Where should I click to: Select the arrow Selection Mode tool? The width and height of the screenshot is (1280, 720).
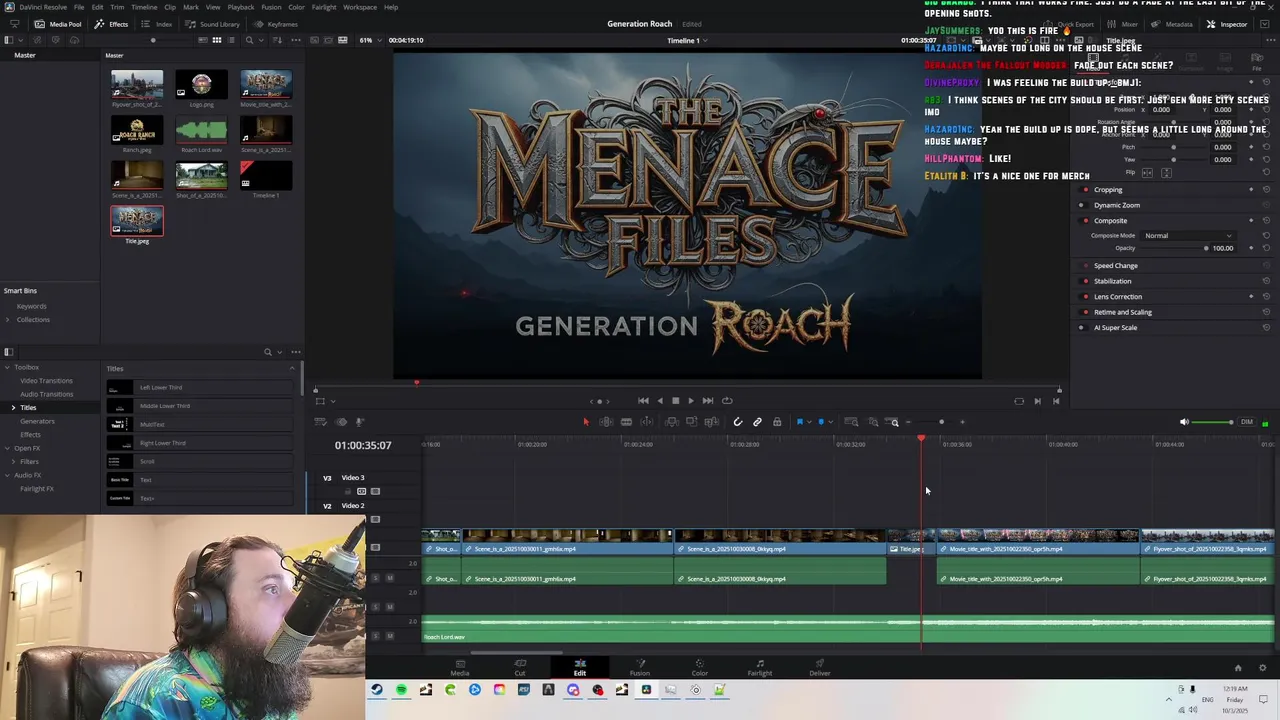coord(586,422)
